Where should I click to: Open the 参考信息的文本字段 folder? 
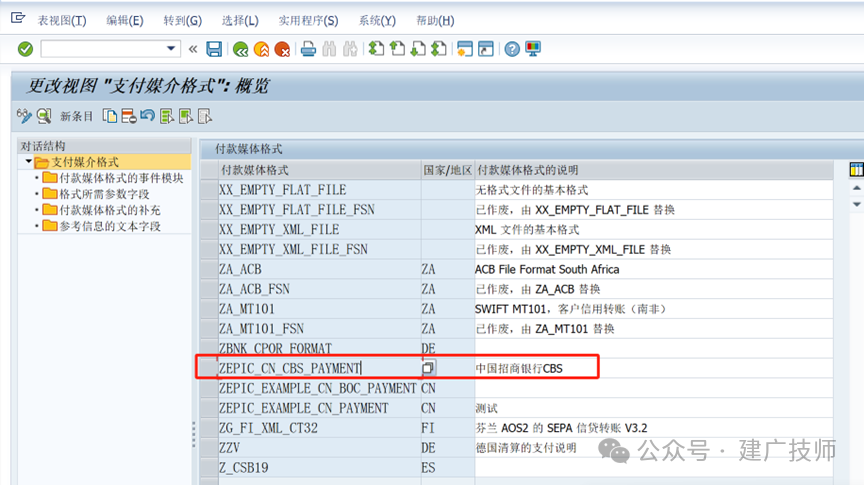click(x=102, y=225)
